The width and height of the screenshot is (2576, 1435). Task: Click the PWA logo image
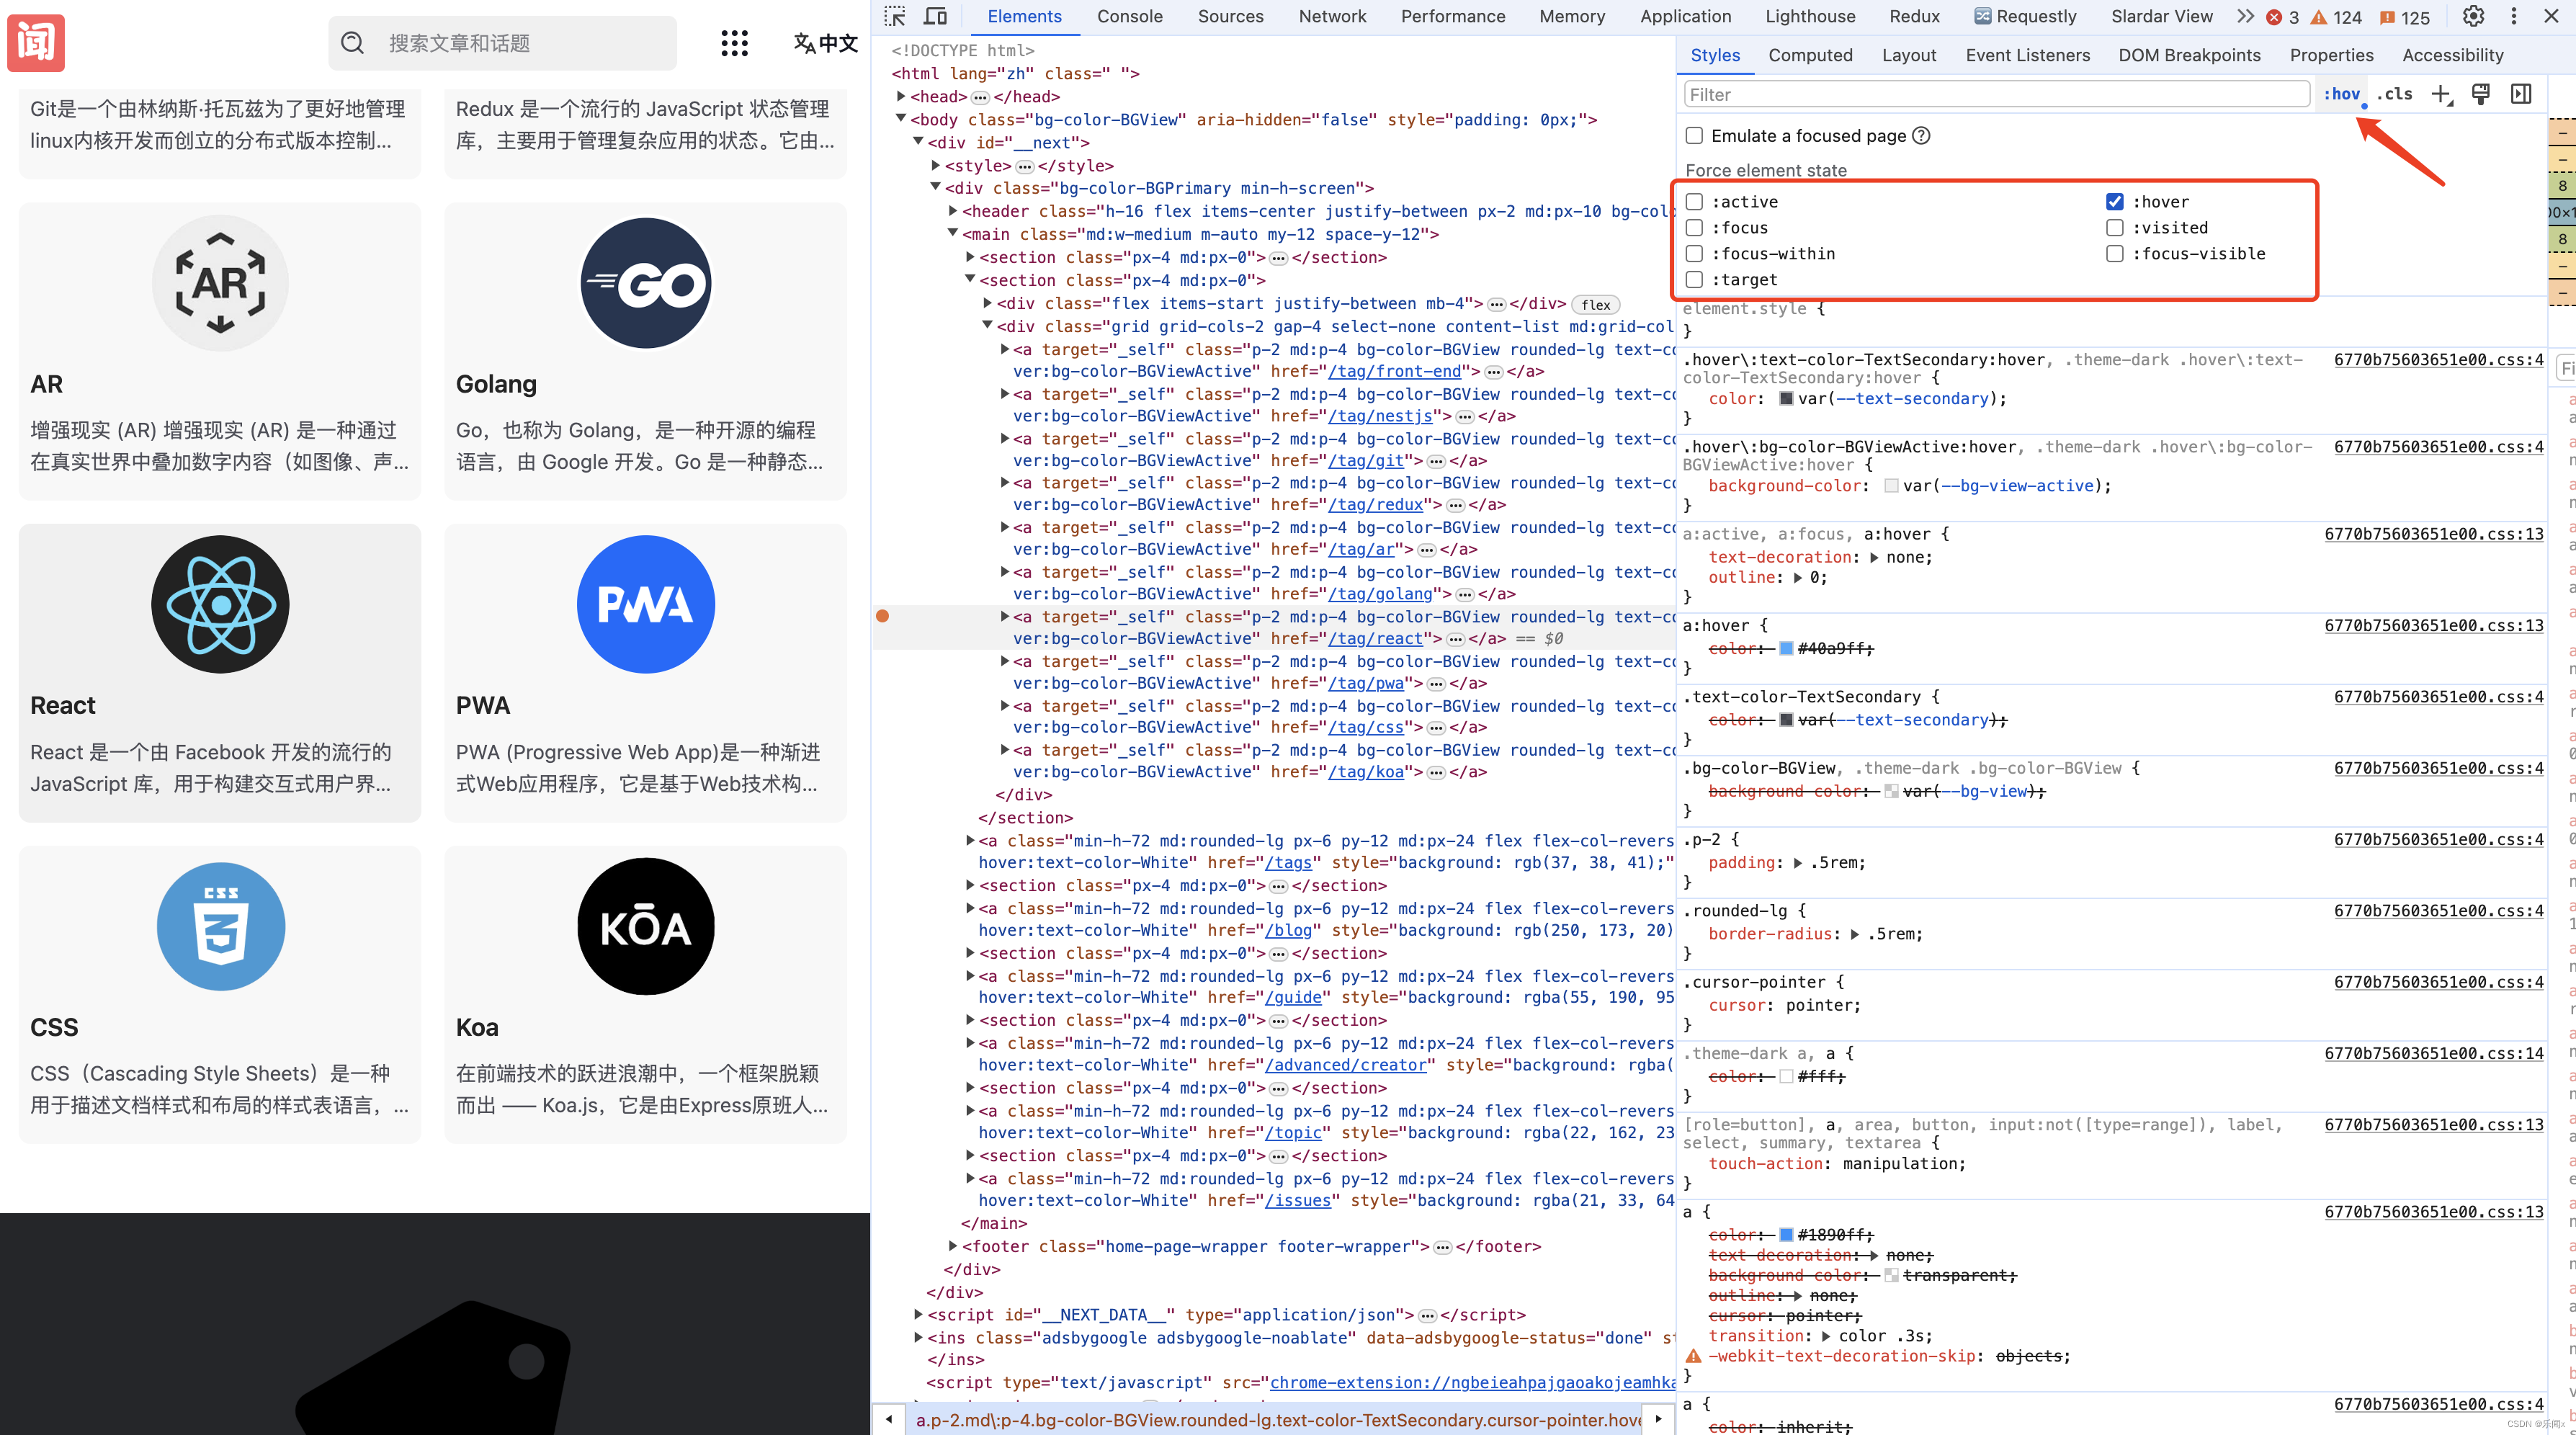click(646, 604)
